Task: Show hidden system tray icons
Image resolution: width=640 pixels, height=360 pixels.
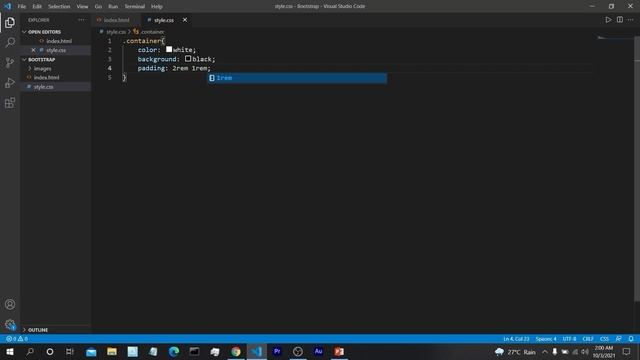Action: coord(544,351)
